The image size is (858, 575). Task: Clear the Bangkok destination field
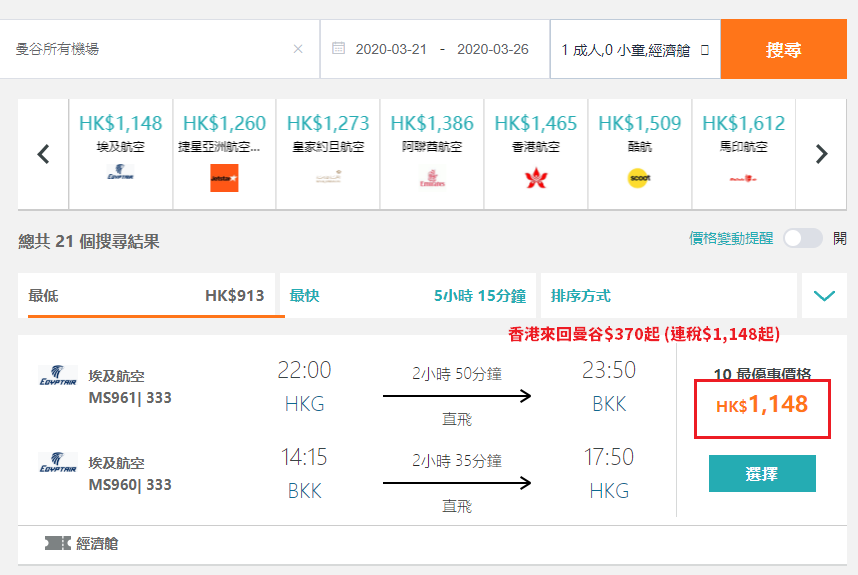[x=298, y=49]
